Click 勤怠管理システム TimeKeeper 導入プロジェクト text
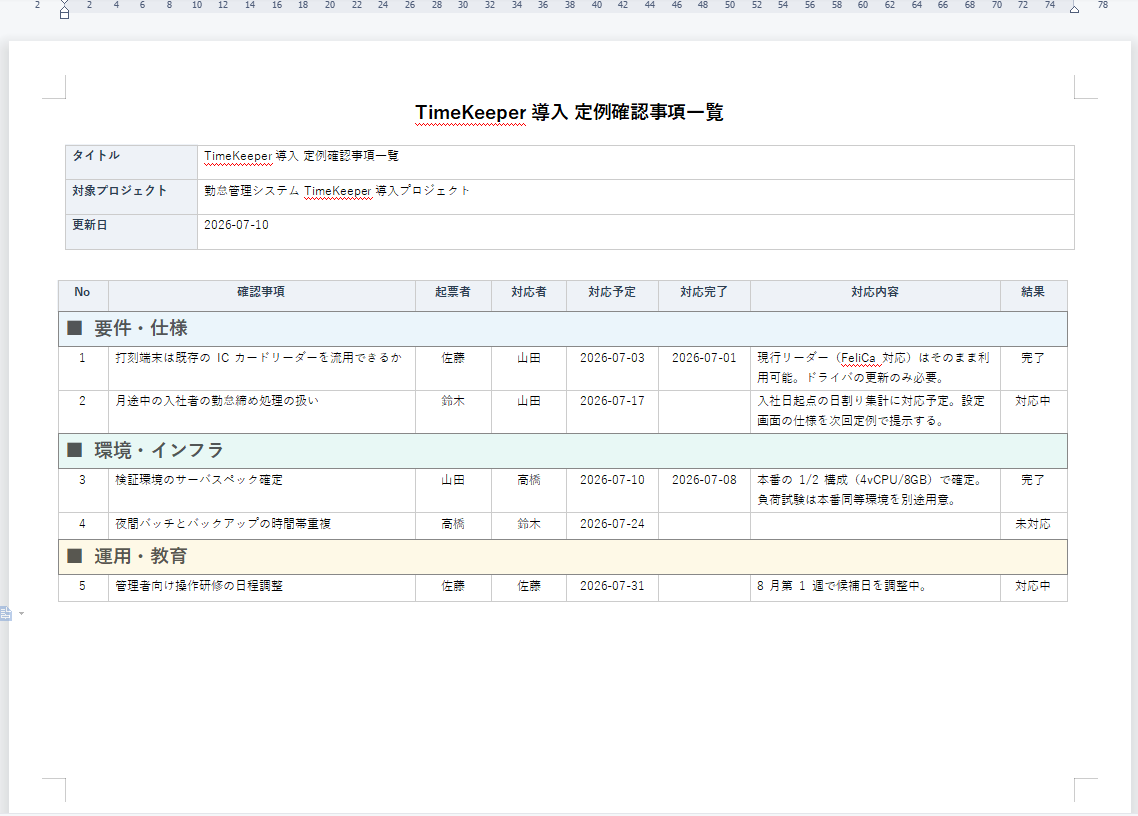The image size is (1138, 816). click(x=337, y=191)
